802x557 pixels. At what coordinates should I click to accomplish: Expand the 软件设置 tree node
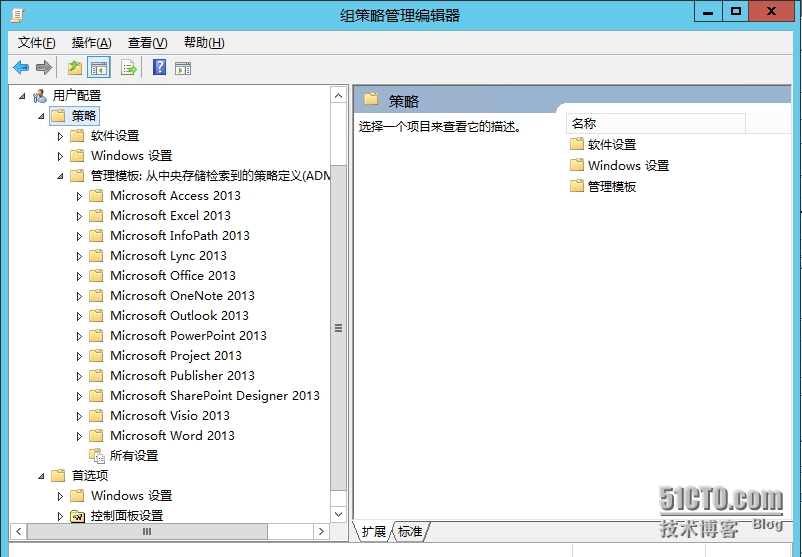click(x=60, y=136)
